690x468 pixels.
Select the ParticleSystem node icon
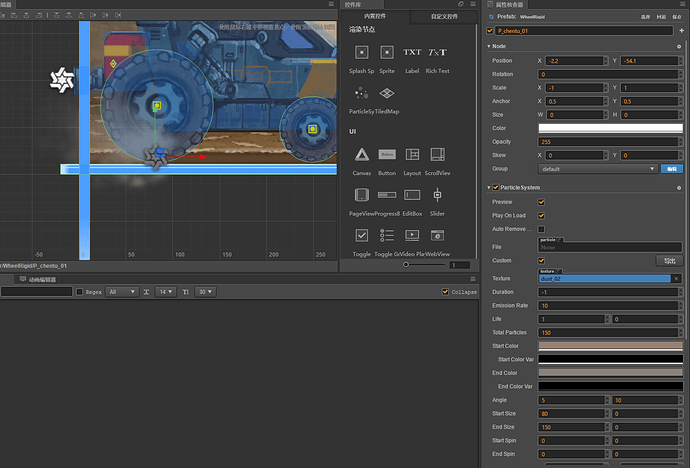tap(361, 93)
